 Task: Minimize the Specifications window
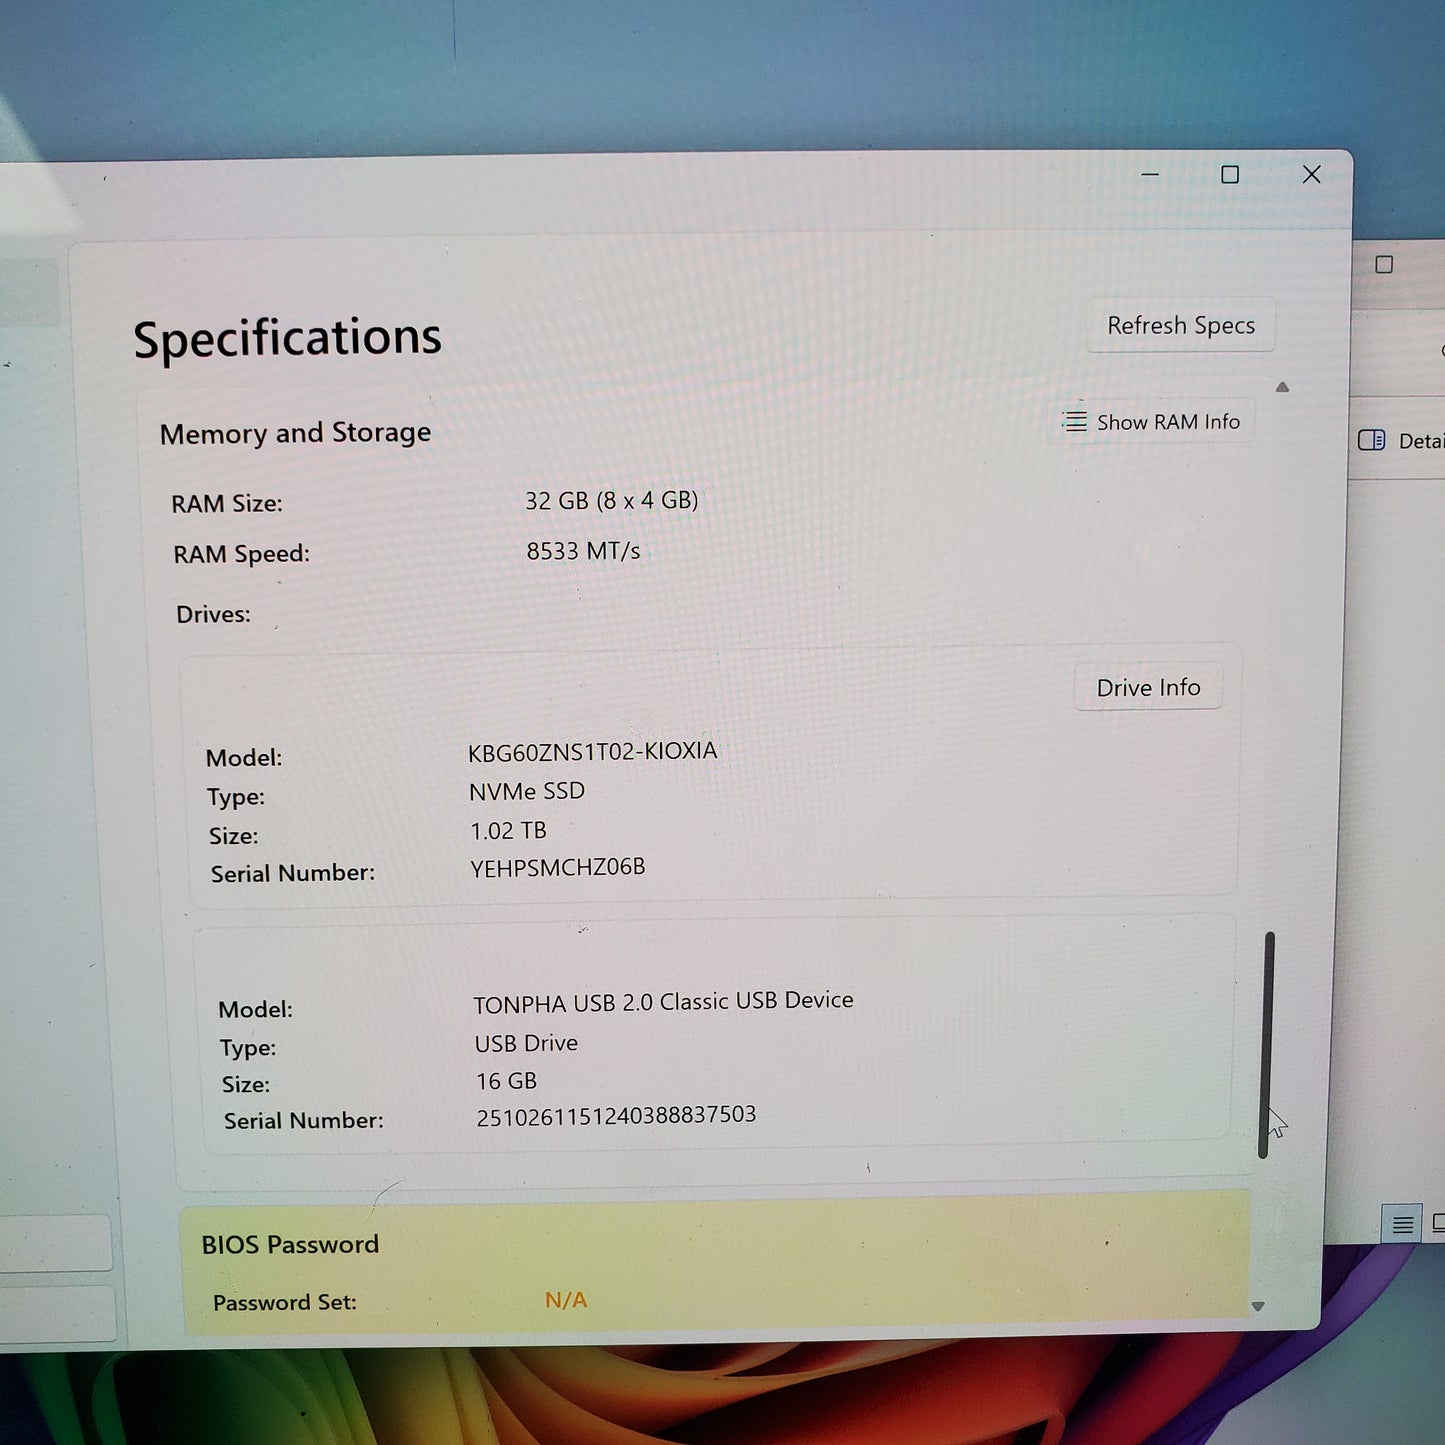point(1150,175)
